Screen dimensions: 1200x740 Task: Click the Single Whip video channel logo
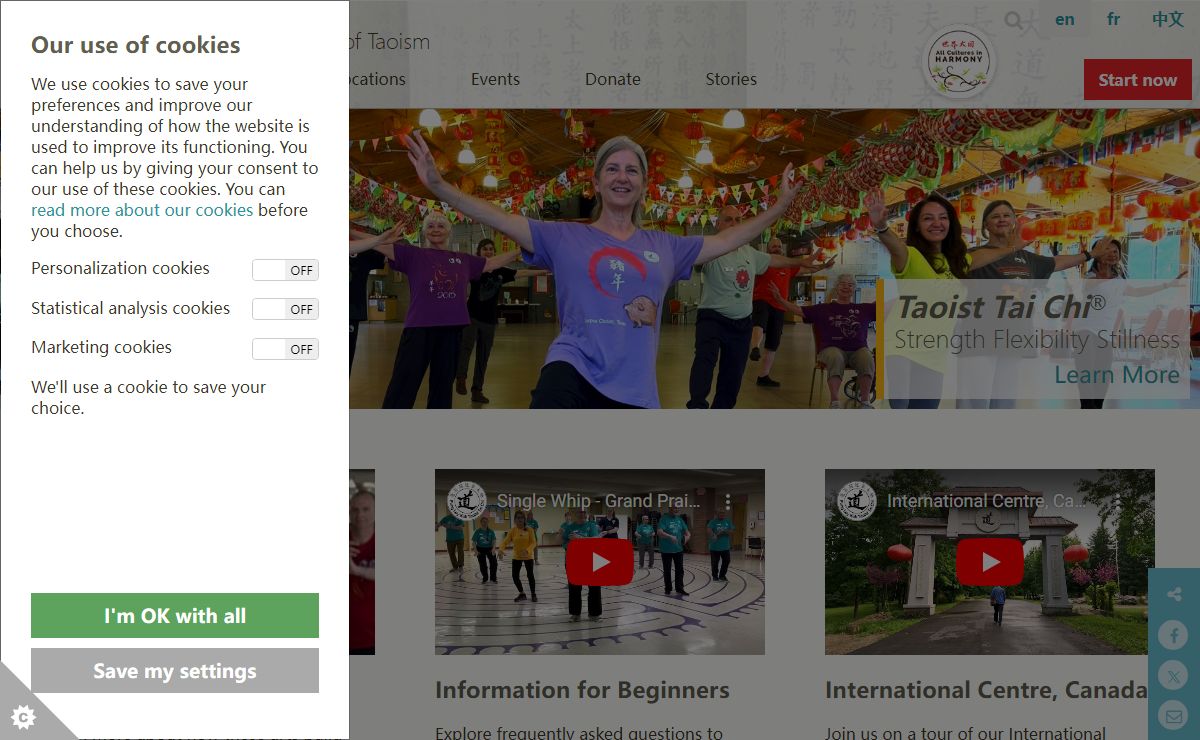coord(467,500)
